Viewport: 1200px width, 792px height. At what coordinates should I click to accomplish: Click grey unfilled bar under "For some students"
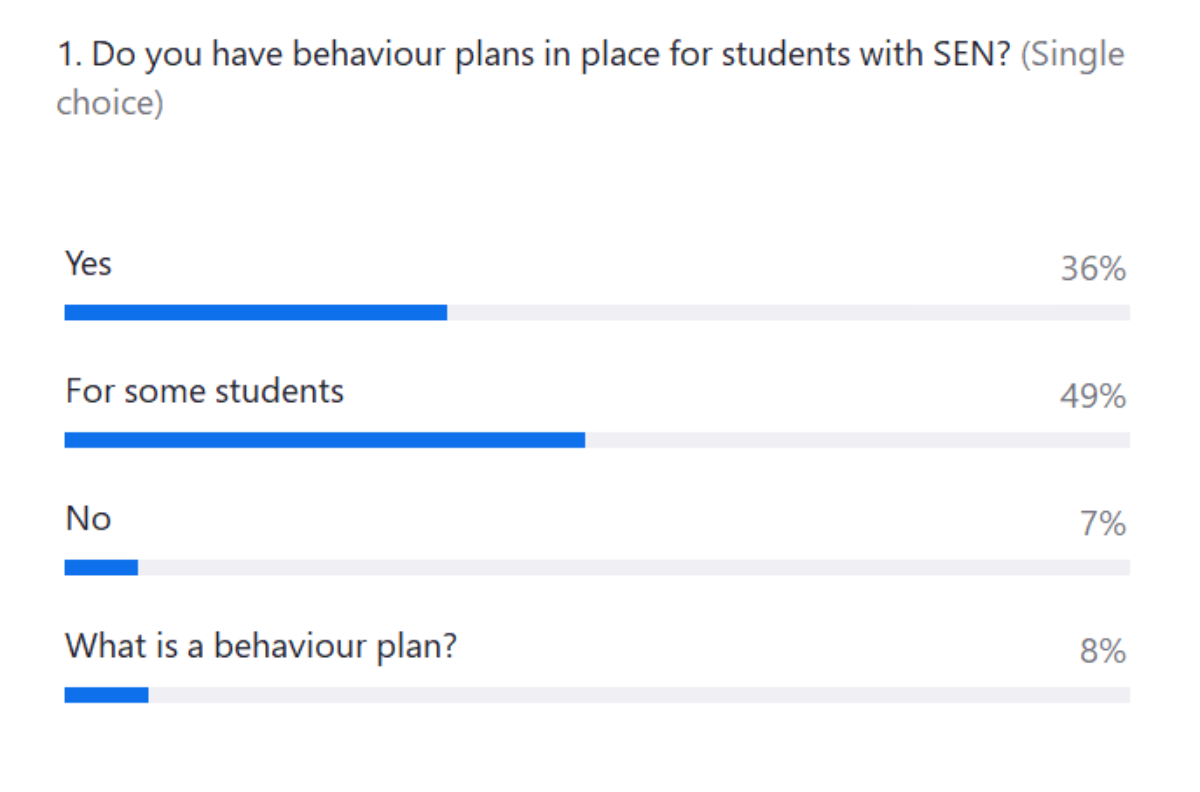857,440
